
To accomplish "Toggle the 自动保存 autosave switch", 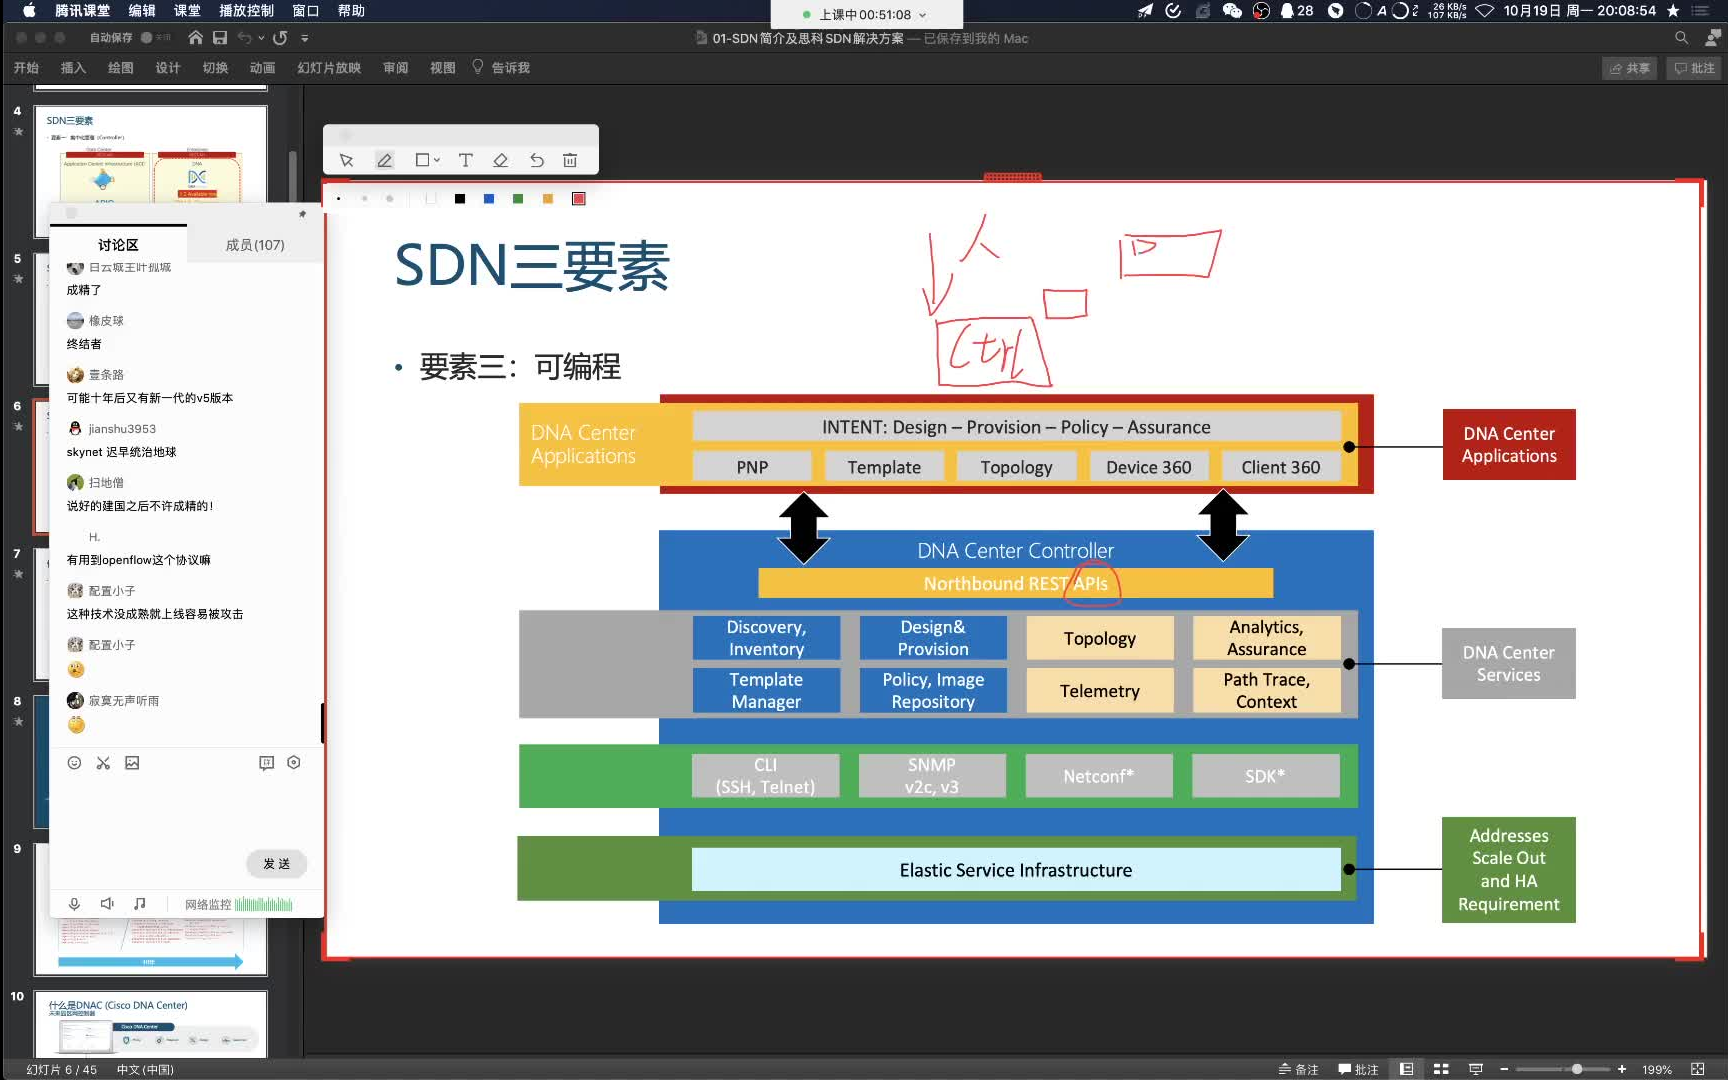I will (155, 38).
